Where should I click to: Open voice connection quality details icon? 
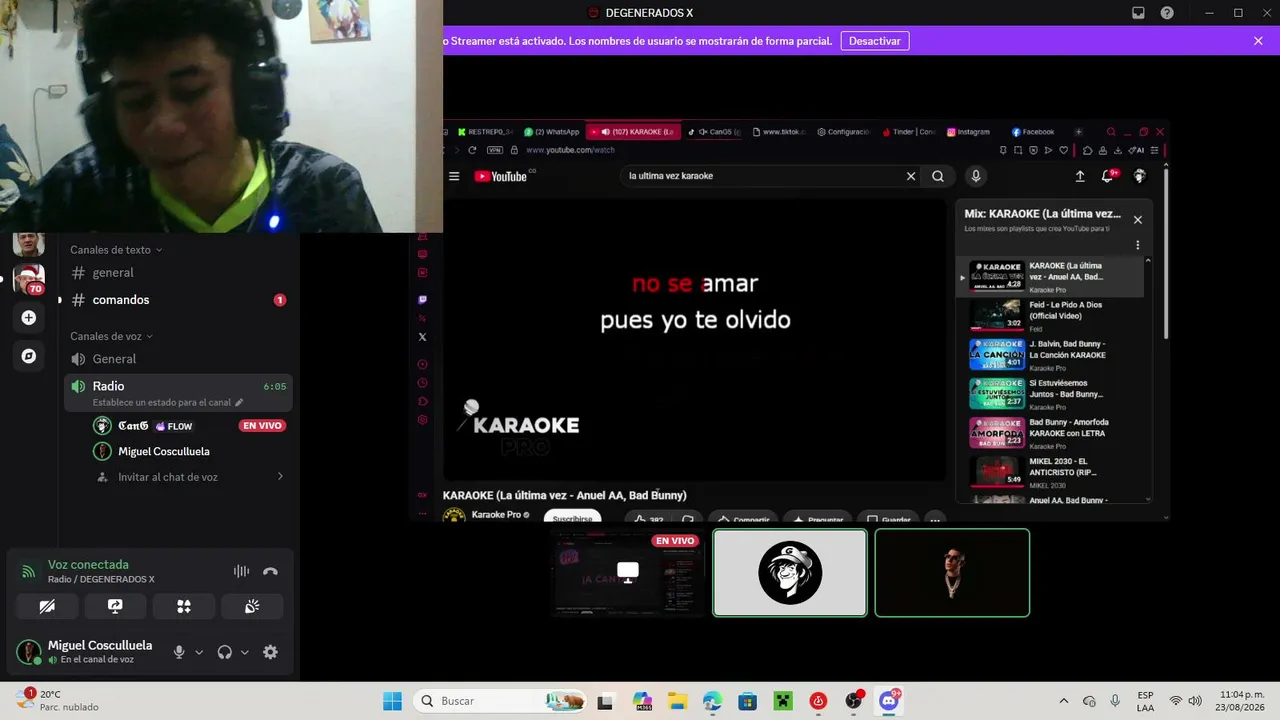pyautogui.click(x=29, y=572)
